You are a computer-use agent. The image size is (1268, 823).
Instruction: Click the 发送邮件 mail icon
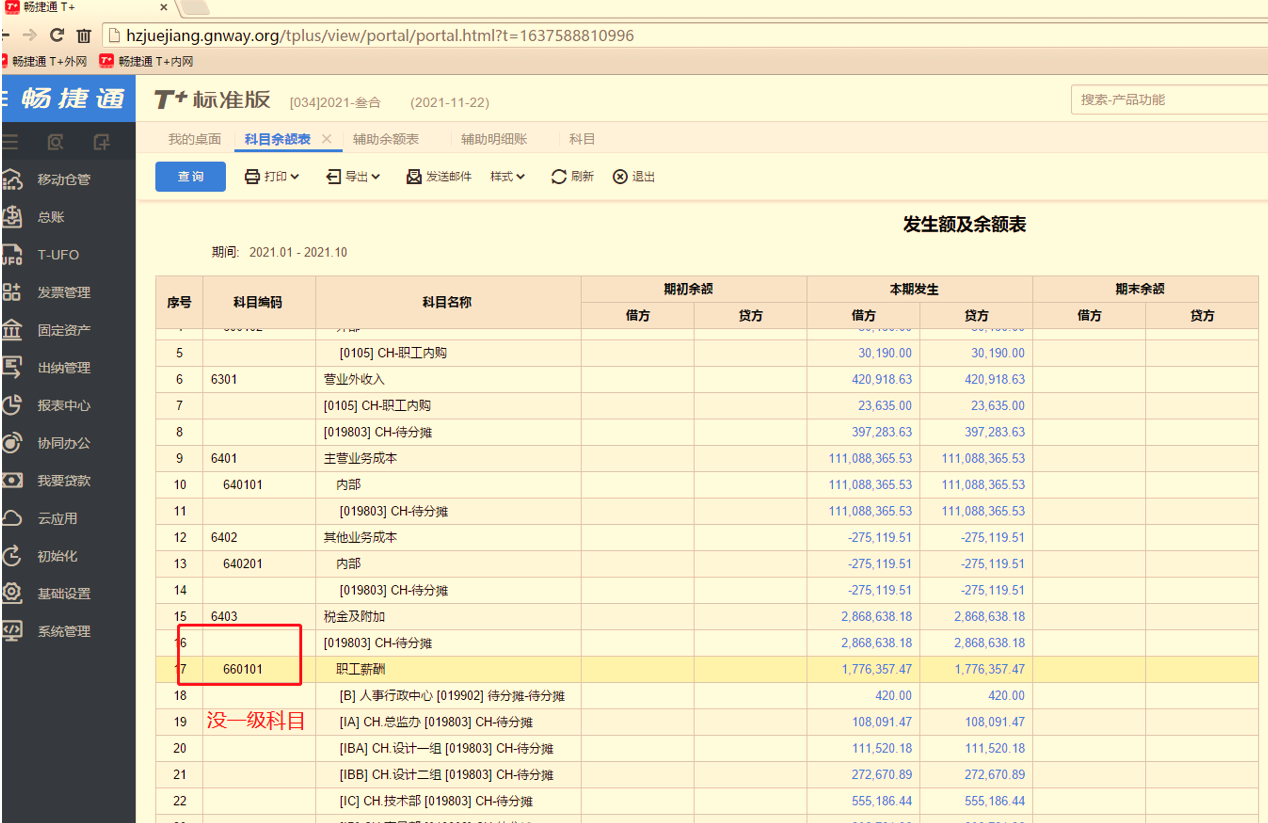pos(414,177)
